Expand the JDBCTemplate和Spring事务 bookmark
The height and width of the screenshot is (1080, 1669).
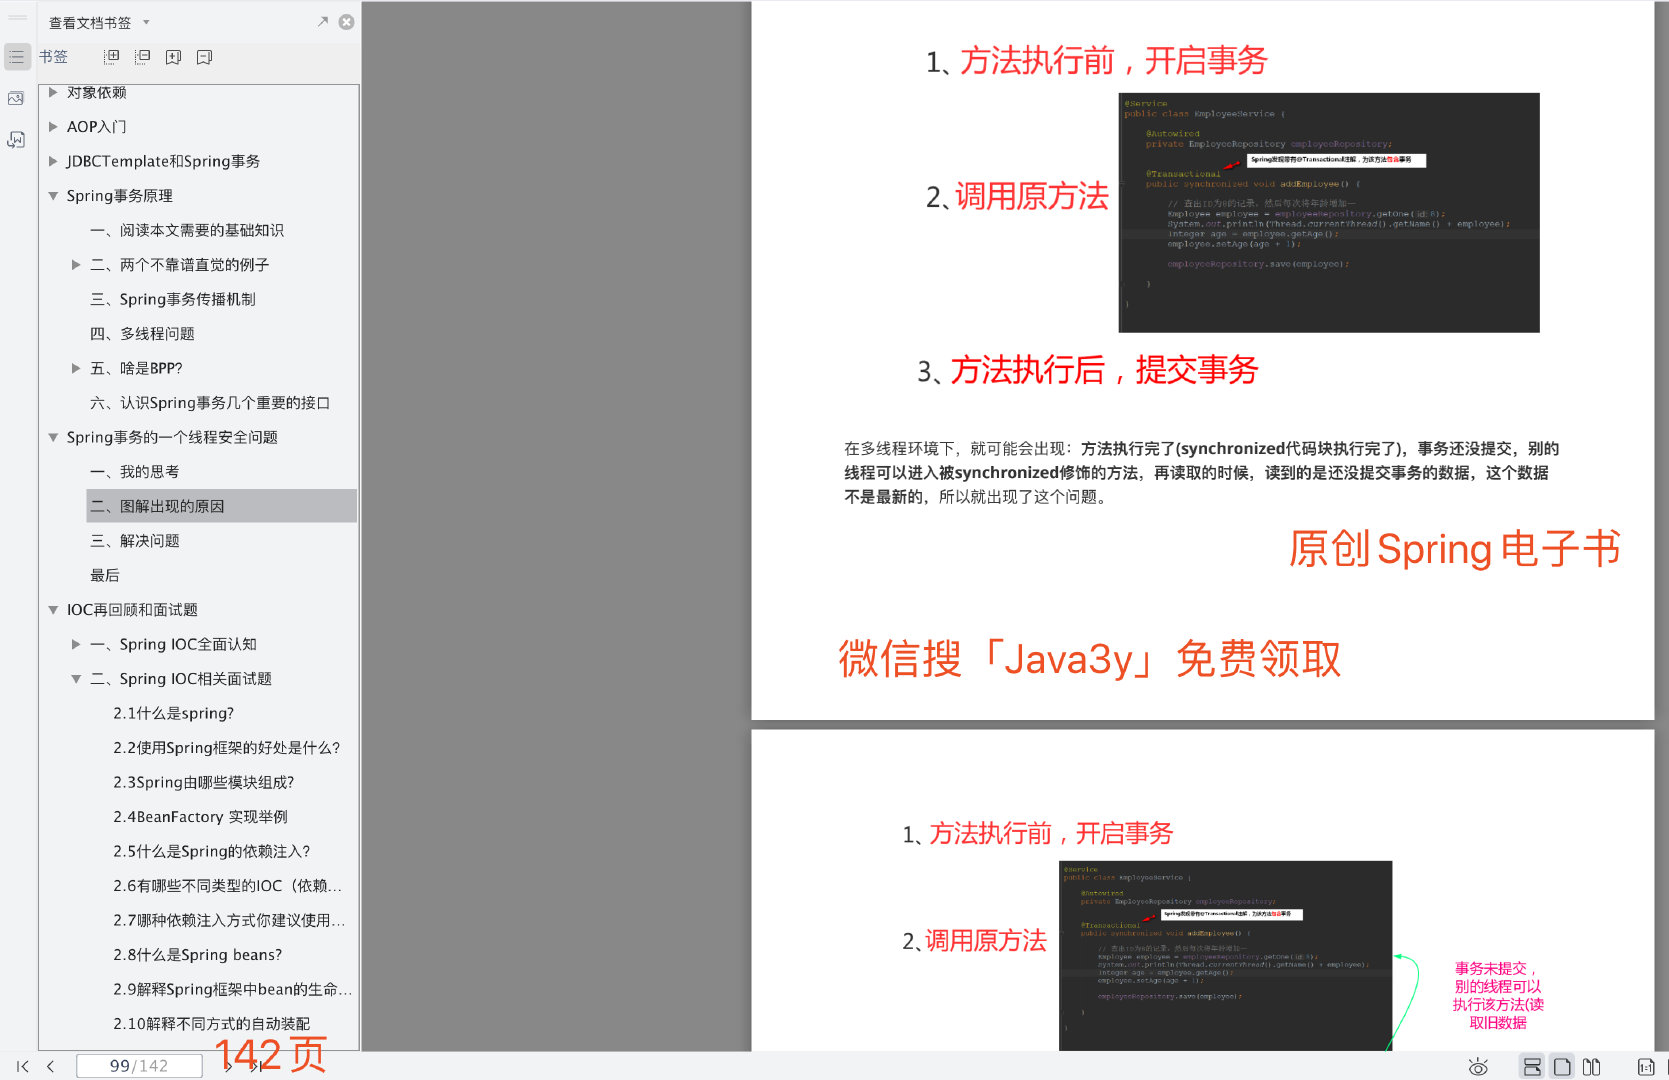53,161
